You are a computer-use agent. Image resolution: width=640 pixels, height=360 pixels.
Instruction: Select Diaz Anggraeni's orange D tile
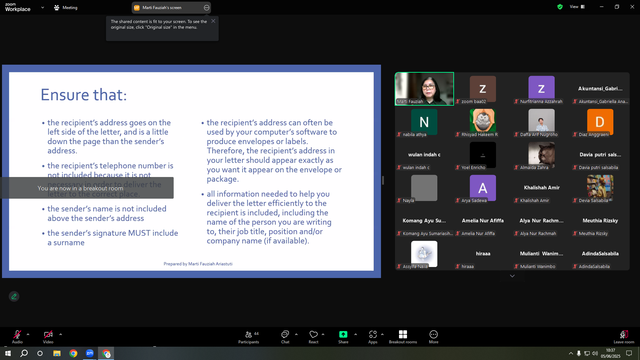[x=600, y=122]
